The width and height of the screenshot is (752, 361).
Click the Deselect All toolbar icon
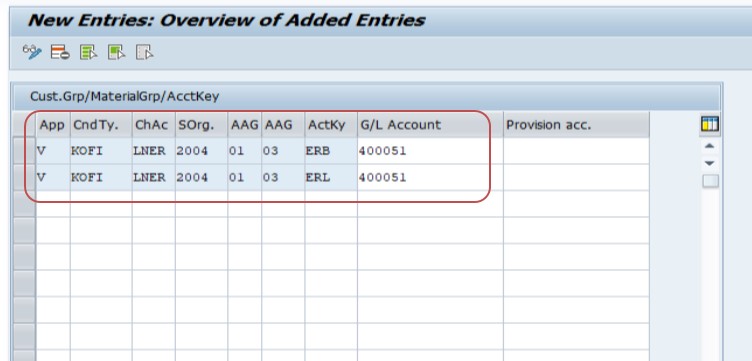pos(144,52)
